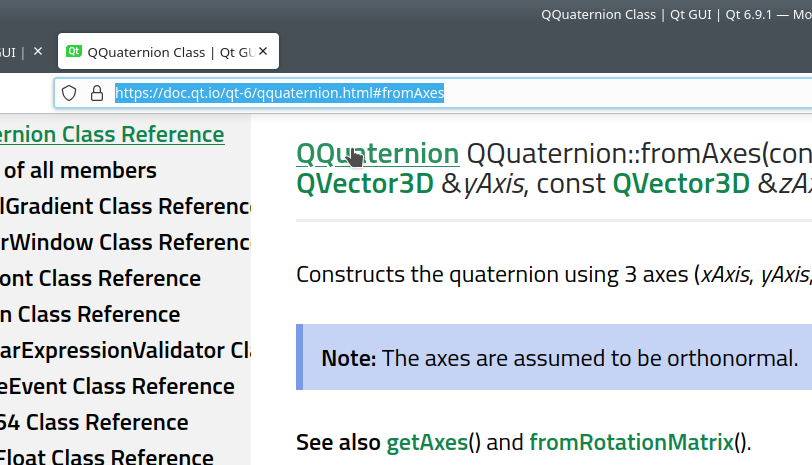Screen dimensions: 812x465
Task: Open the QVector3D link before zAxis
Action: point(681,183)
